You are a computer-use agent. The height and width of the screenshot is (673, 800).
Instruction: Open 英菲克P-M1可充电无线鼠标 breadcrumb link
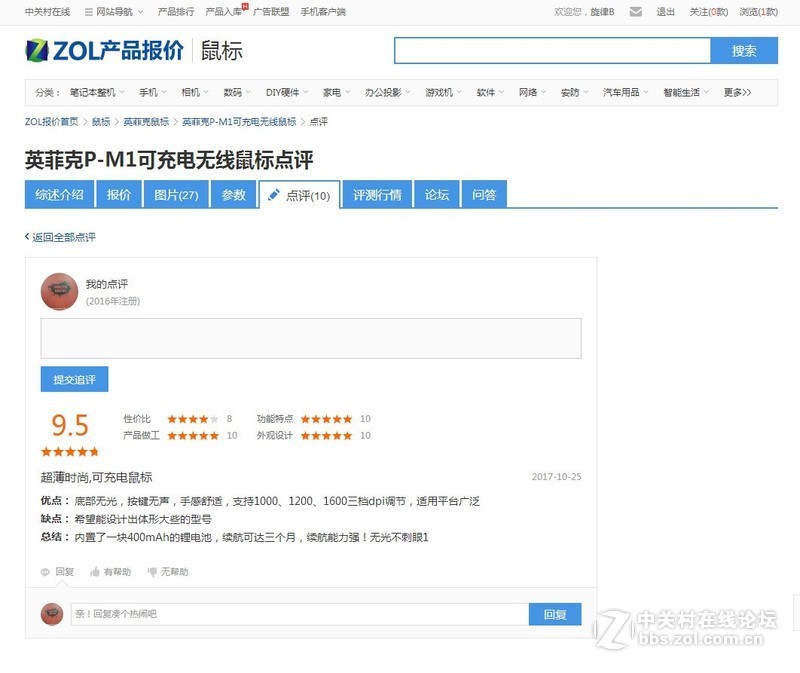(239, 121)
